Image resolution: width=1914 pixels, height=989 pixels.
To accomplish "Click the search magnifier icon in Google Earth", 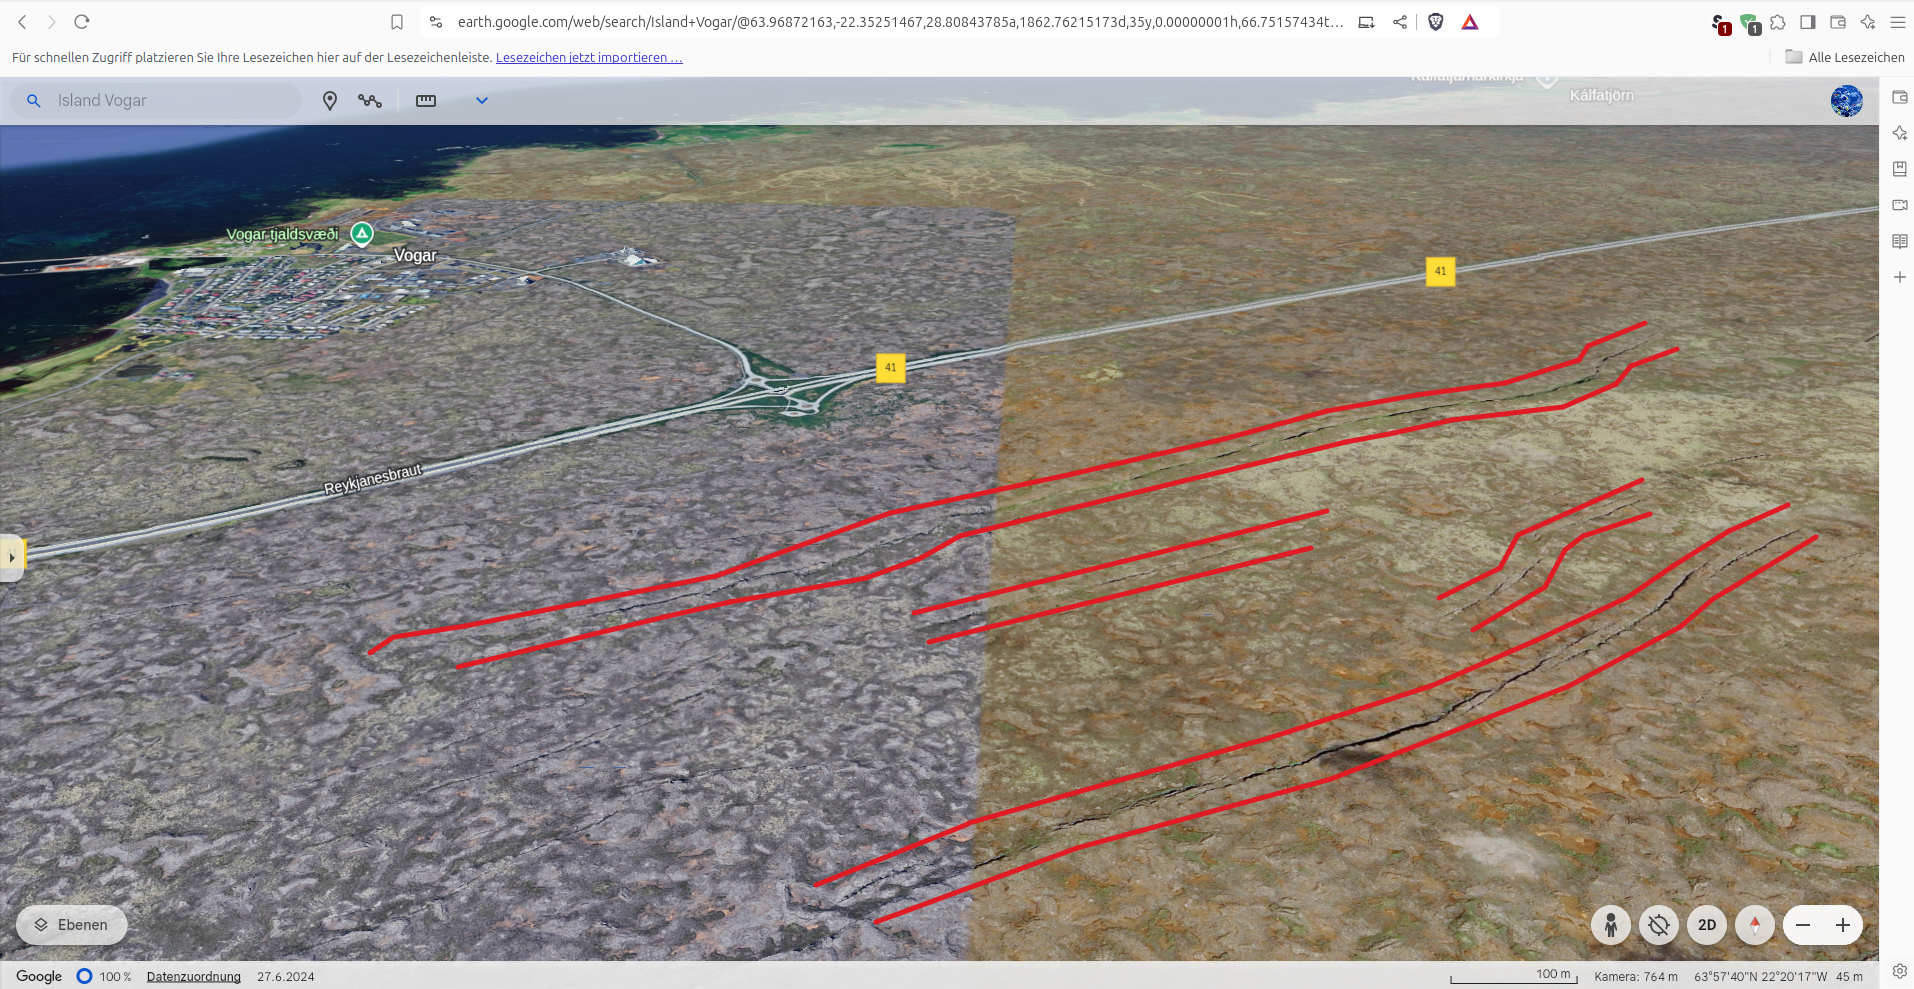I will tap(34, 101).
